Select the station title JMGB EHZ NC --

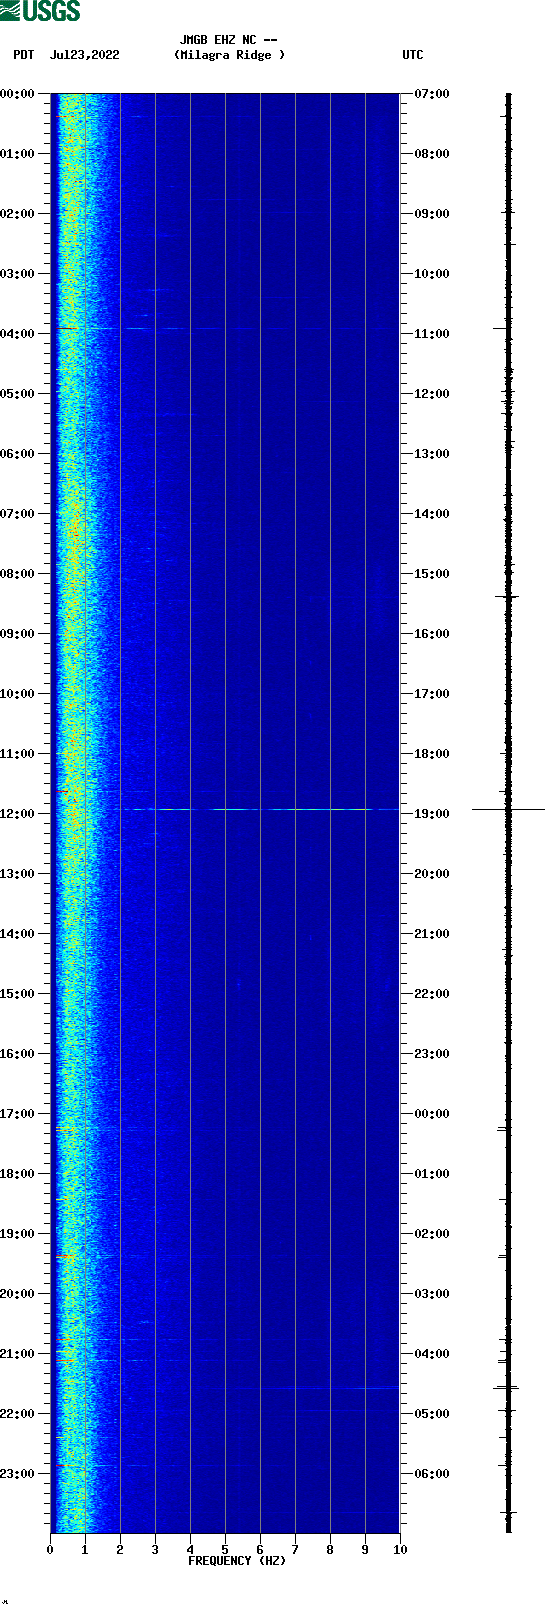click(x=229, y=40)
